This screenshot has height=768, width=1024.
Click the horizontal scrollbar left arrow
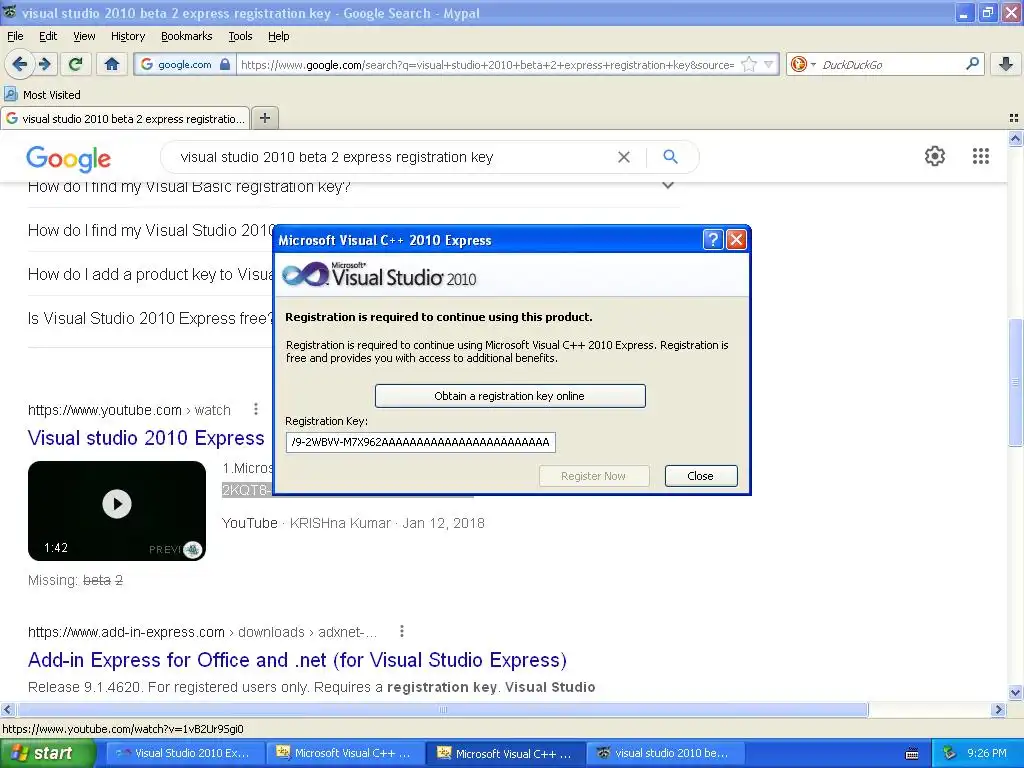(x=7, y=709)
